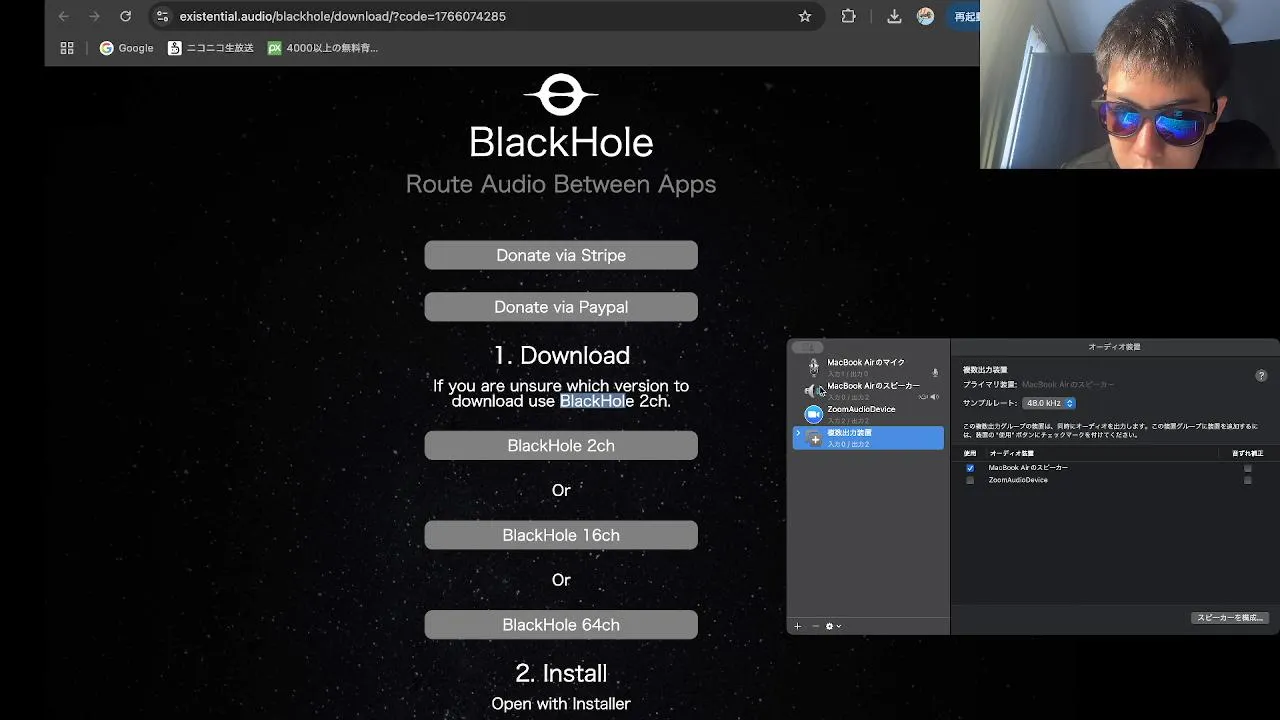Click the 再起動 update button in Chrome

[965, 16]
